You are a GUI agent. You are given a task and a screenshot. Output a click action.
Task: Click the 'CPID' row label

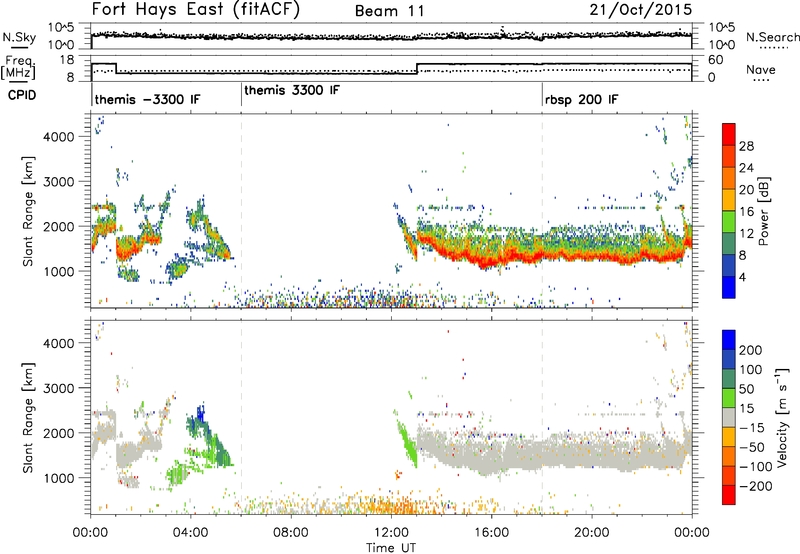click(22, 95)
